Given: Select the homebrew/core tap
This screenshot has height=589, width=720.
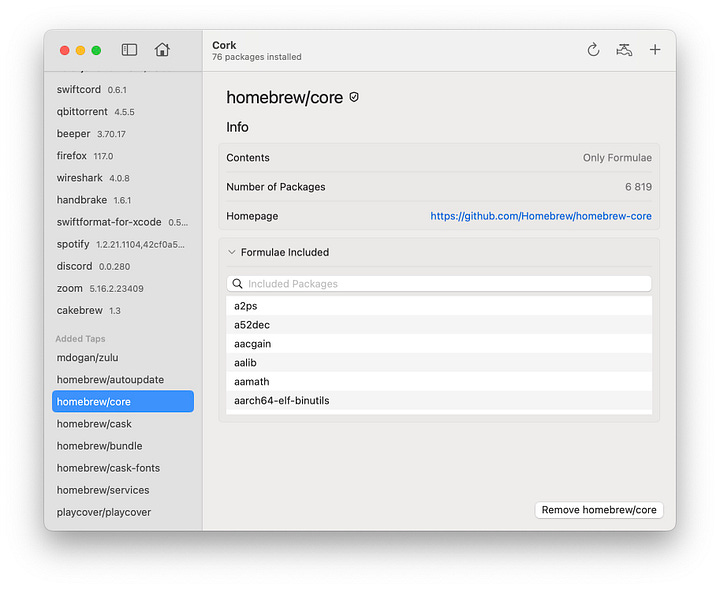Looking at the screenshot, I should coord(123,401).
